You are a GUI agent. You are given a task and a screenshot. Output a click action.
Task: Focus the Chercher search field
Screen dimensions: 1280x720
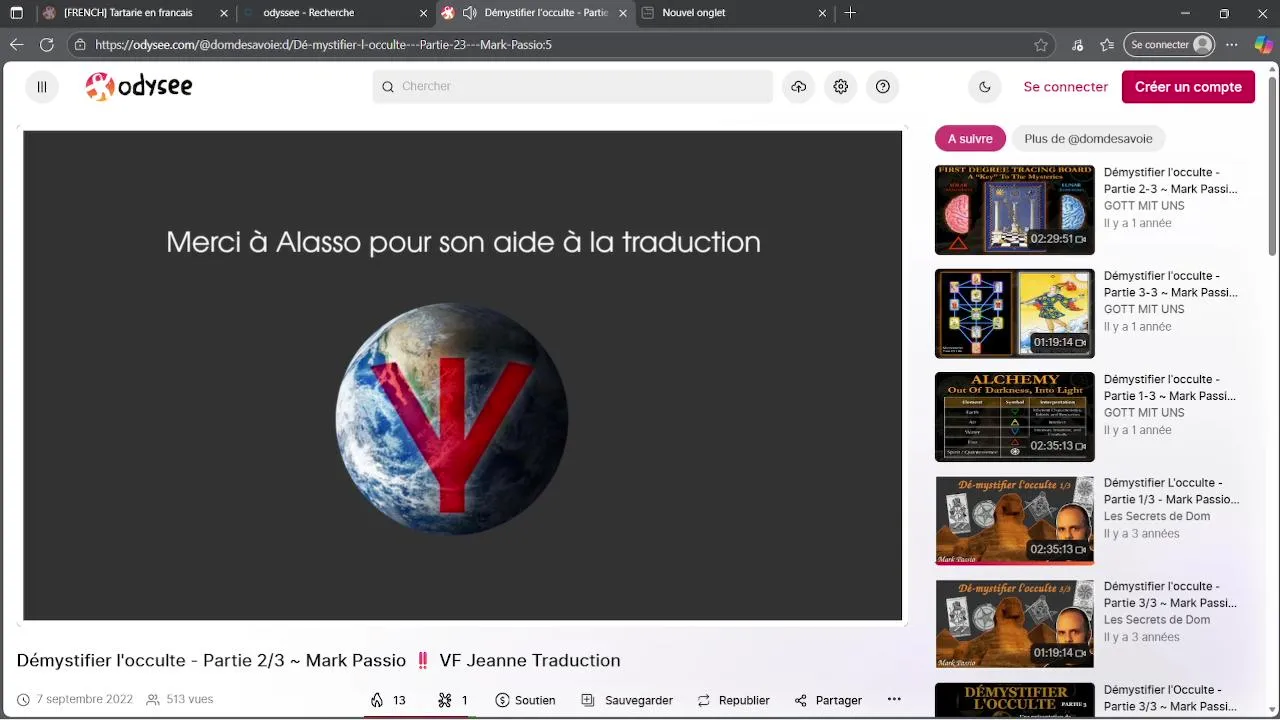(x=573, y=87)
